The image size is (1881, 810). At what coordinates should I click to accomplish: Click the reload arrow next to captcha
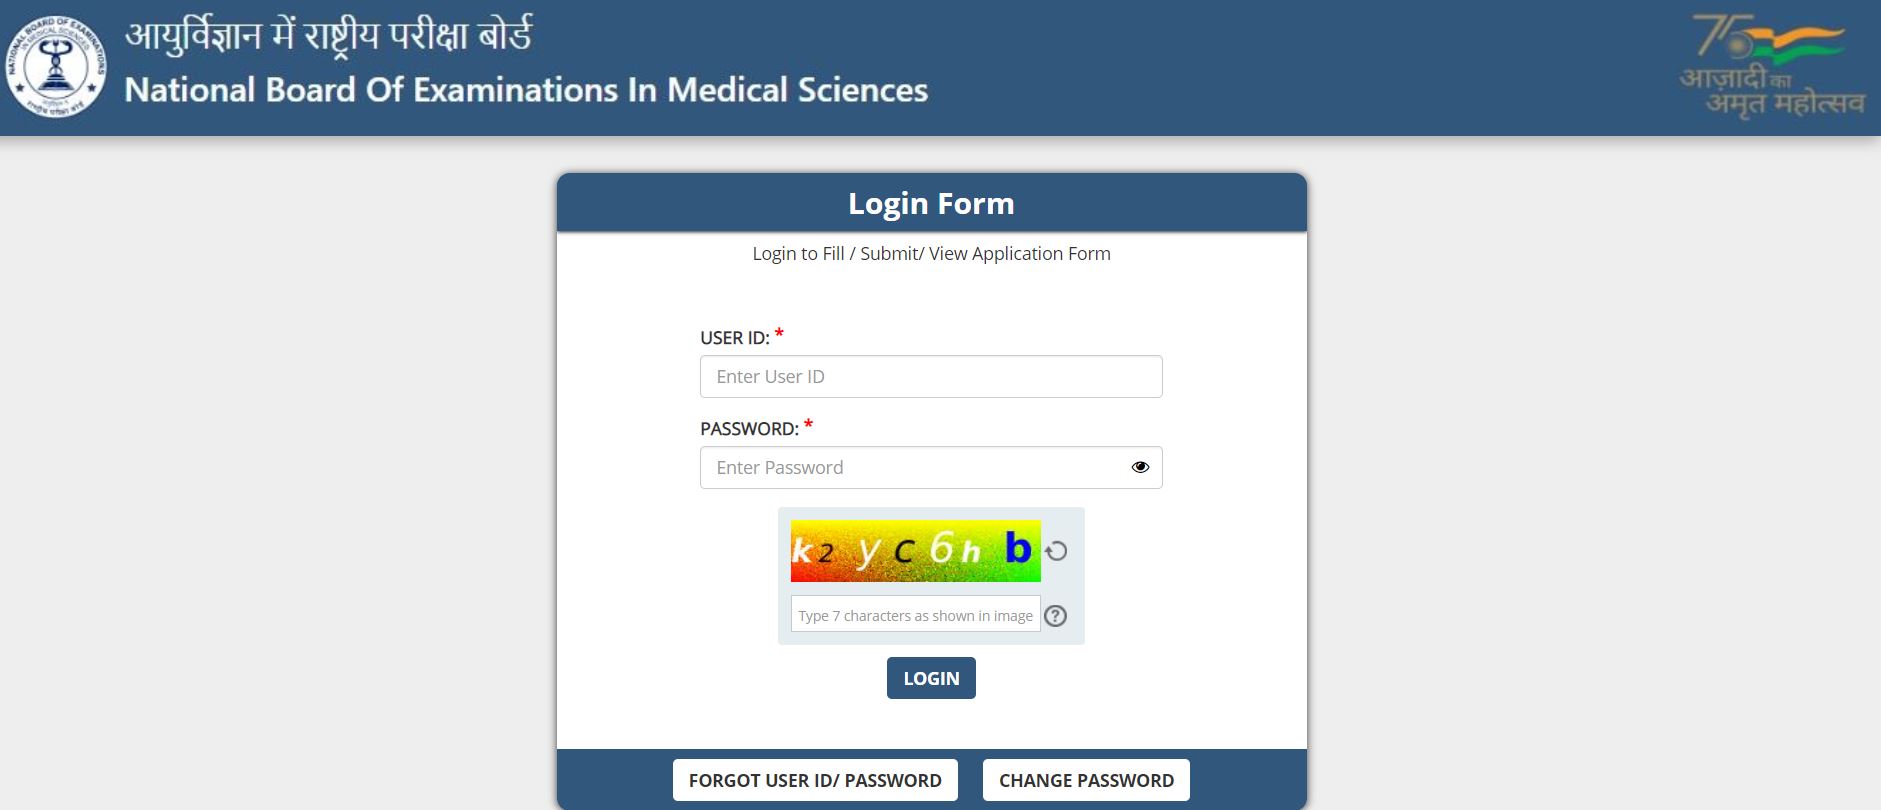click(1058, 549)
